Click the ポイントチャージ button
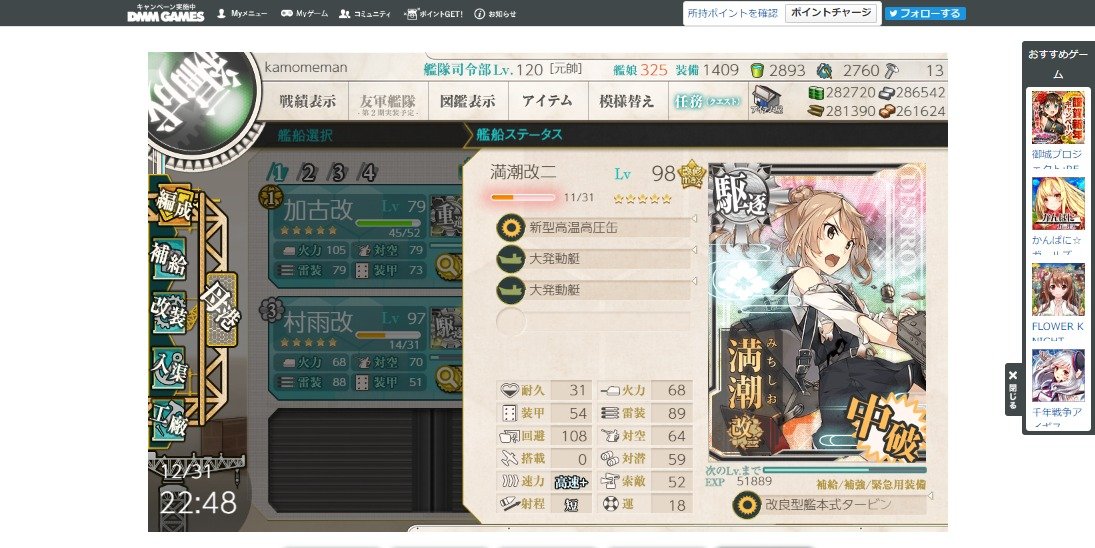Image resolution: width=1095 pixels, height=548 pixels. coord(831,13)
